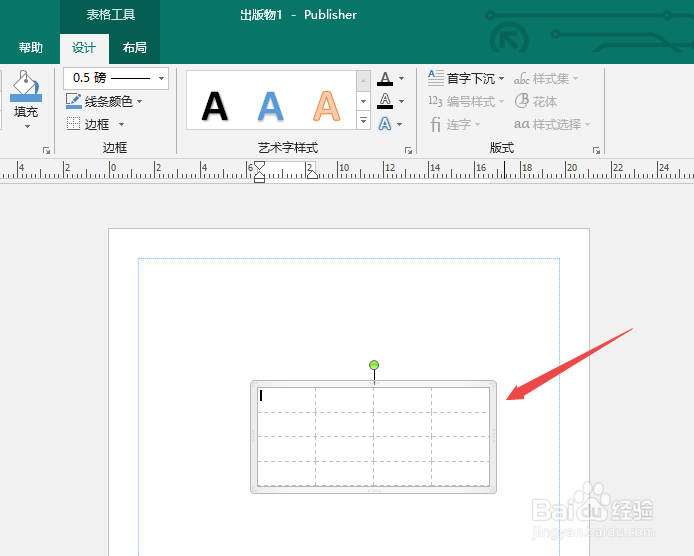Expand the Borders dropdown arrow

[x=121, y=124]
